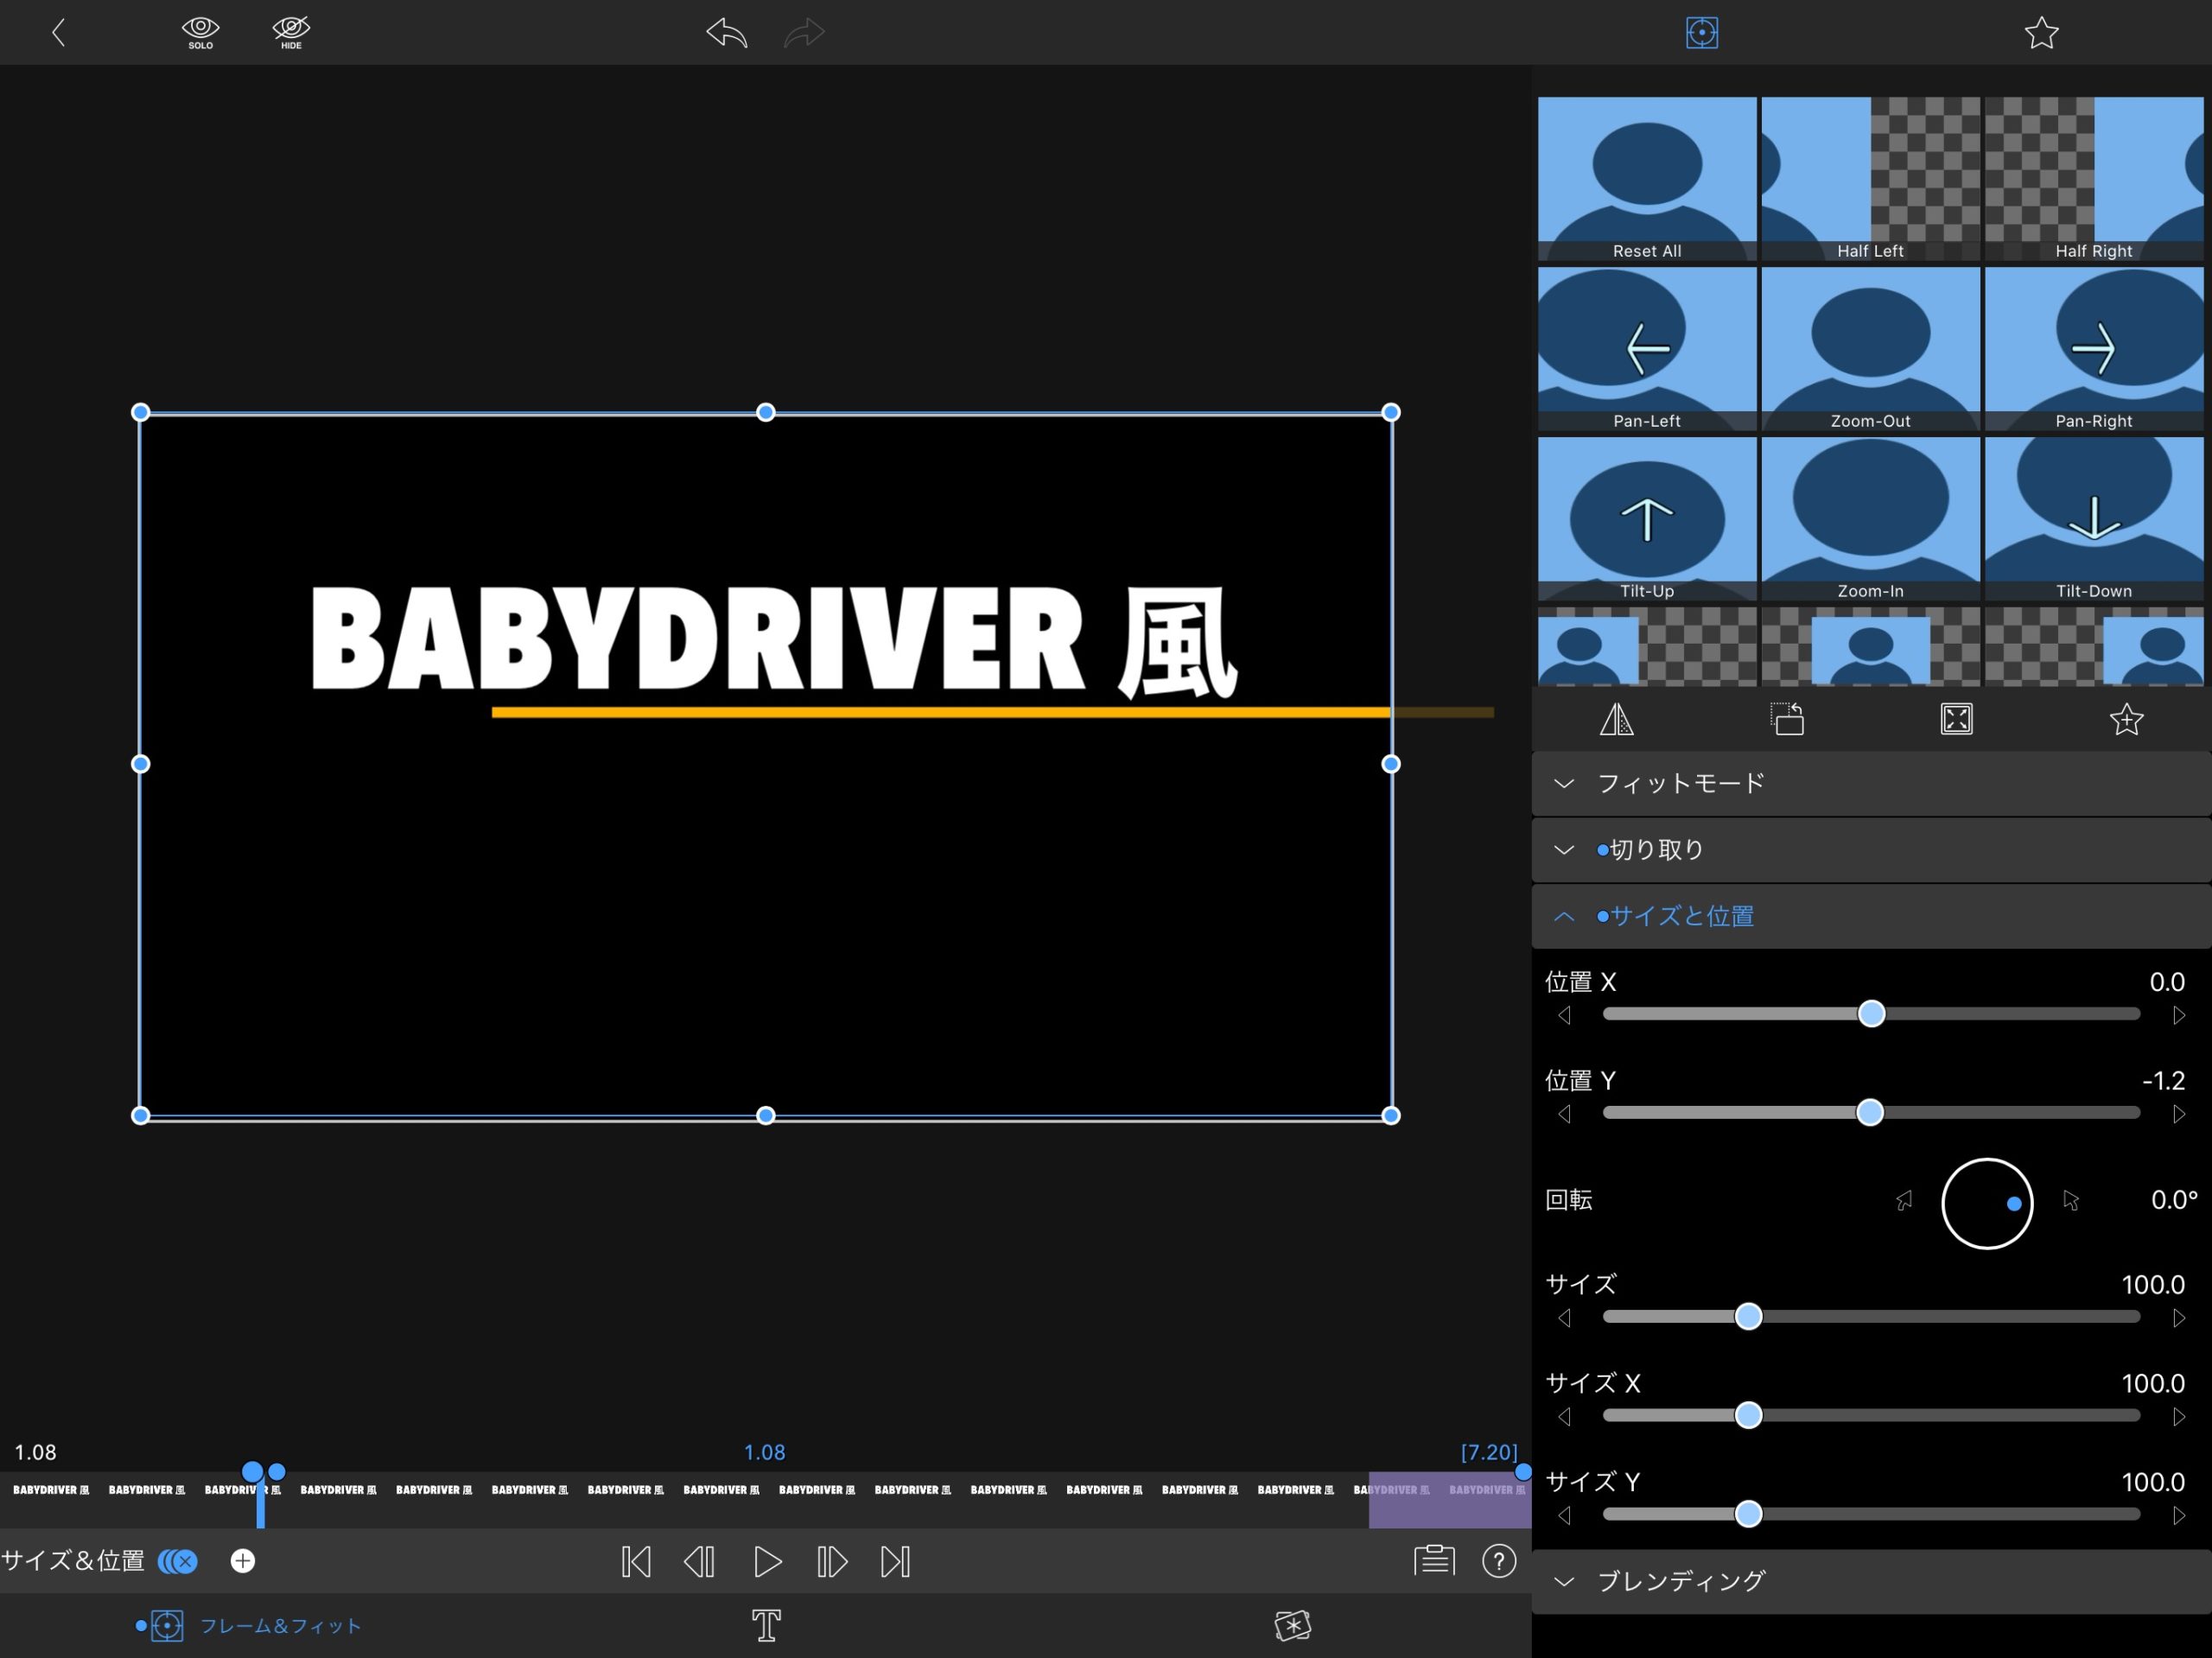
Task: Switch to the フレーム&フィット tab
Action: tap(249, 1626)
